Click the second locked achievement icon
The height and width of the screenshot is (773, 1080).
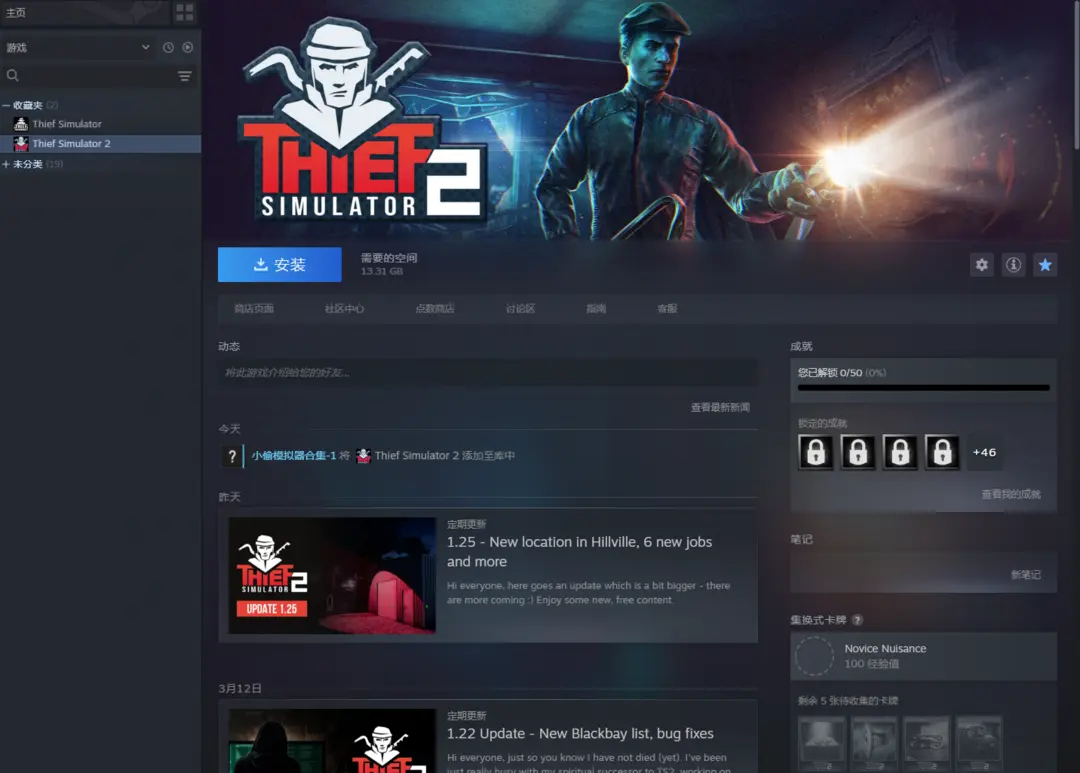coord(858,453)
